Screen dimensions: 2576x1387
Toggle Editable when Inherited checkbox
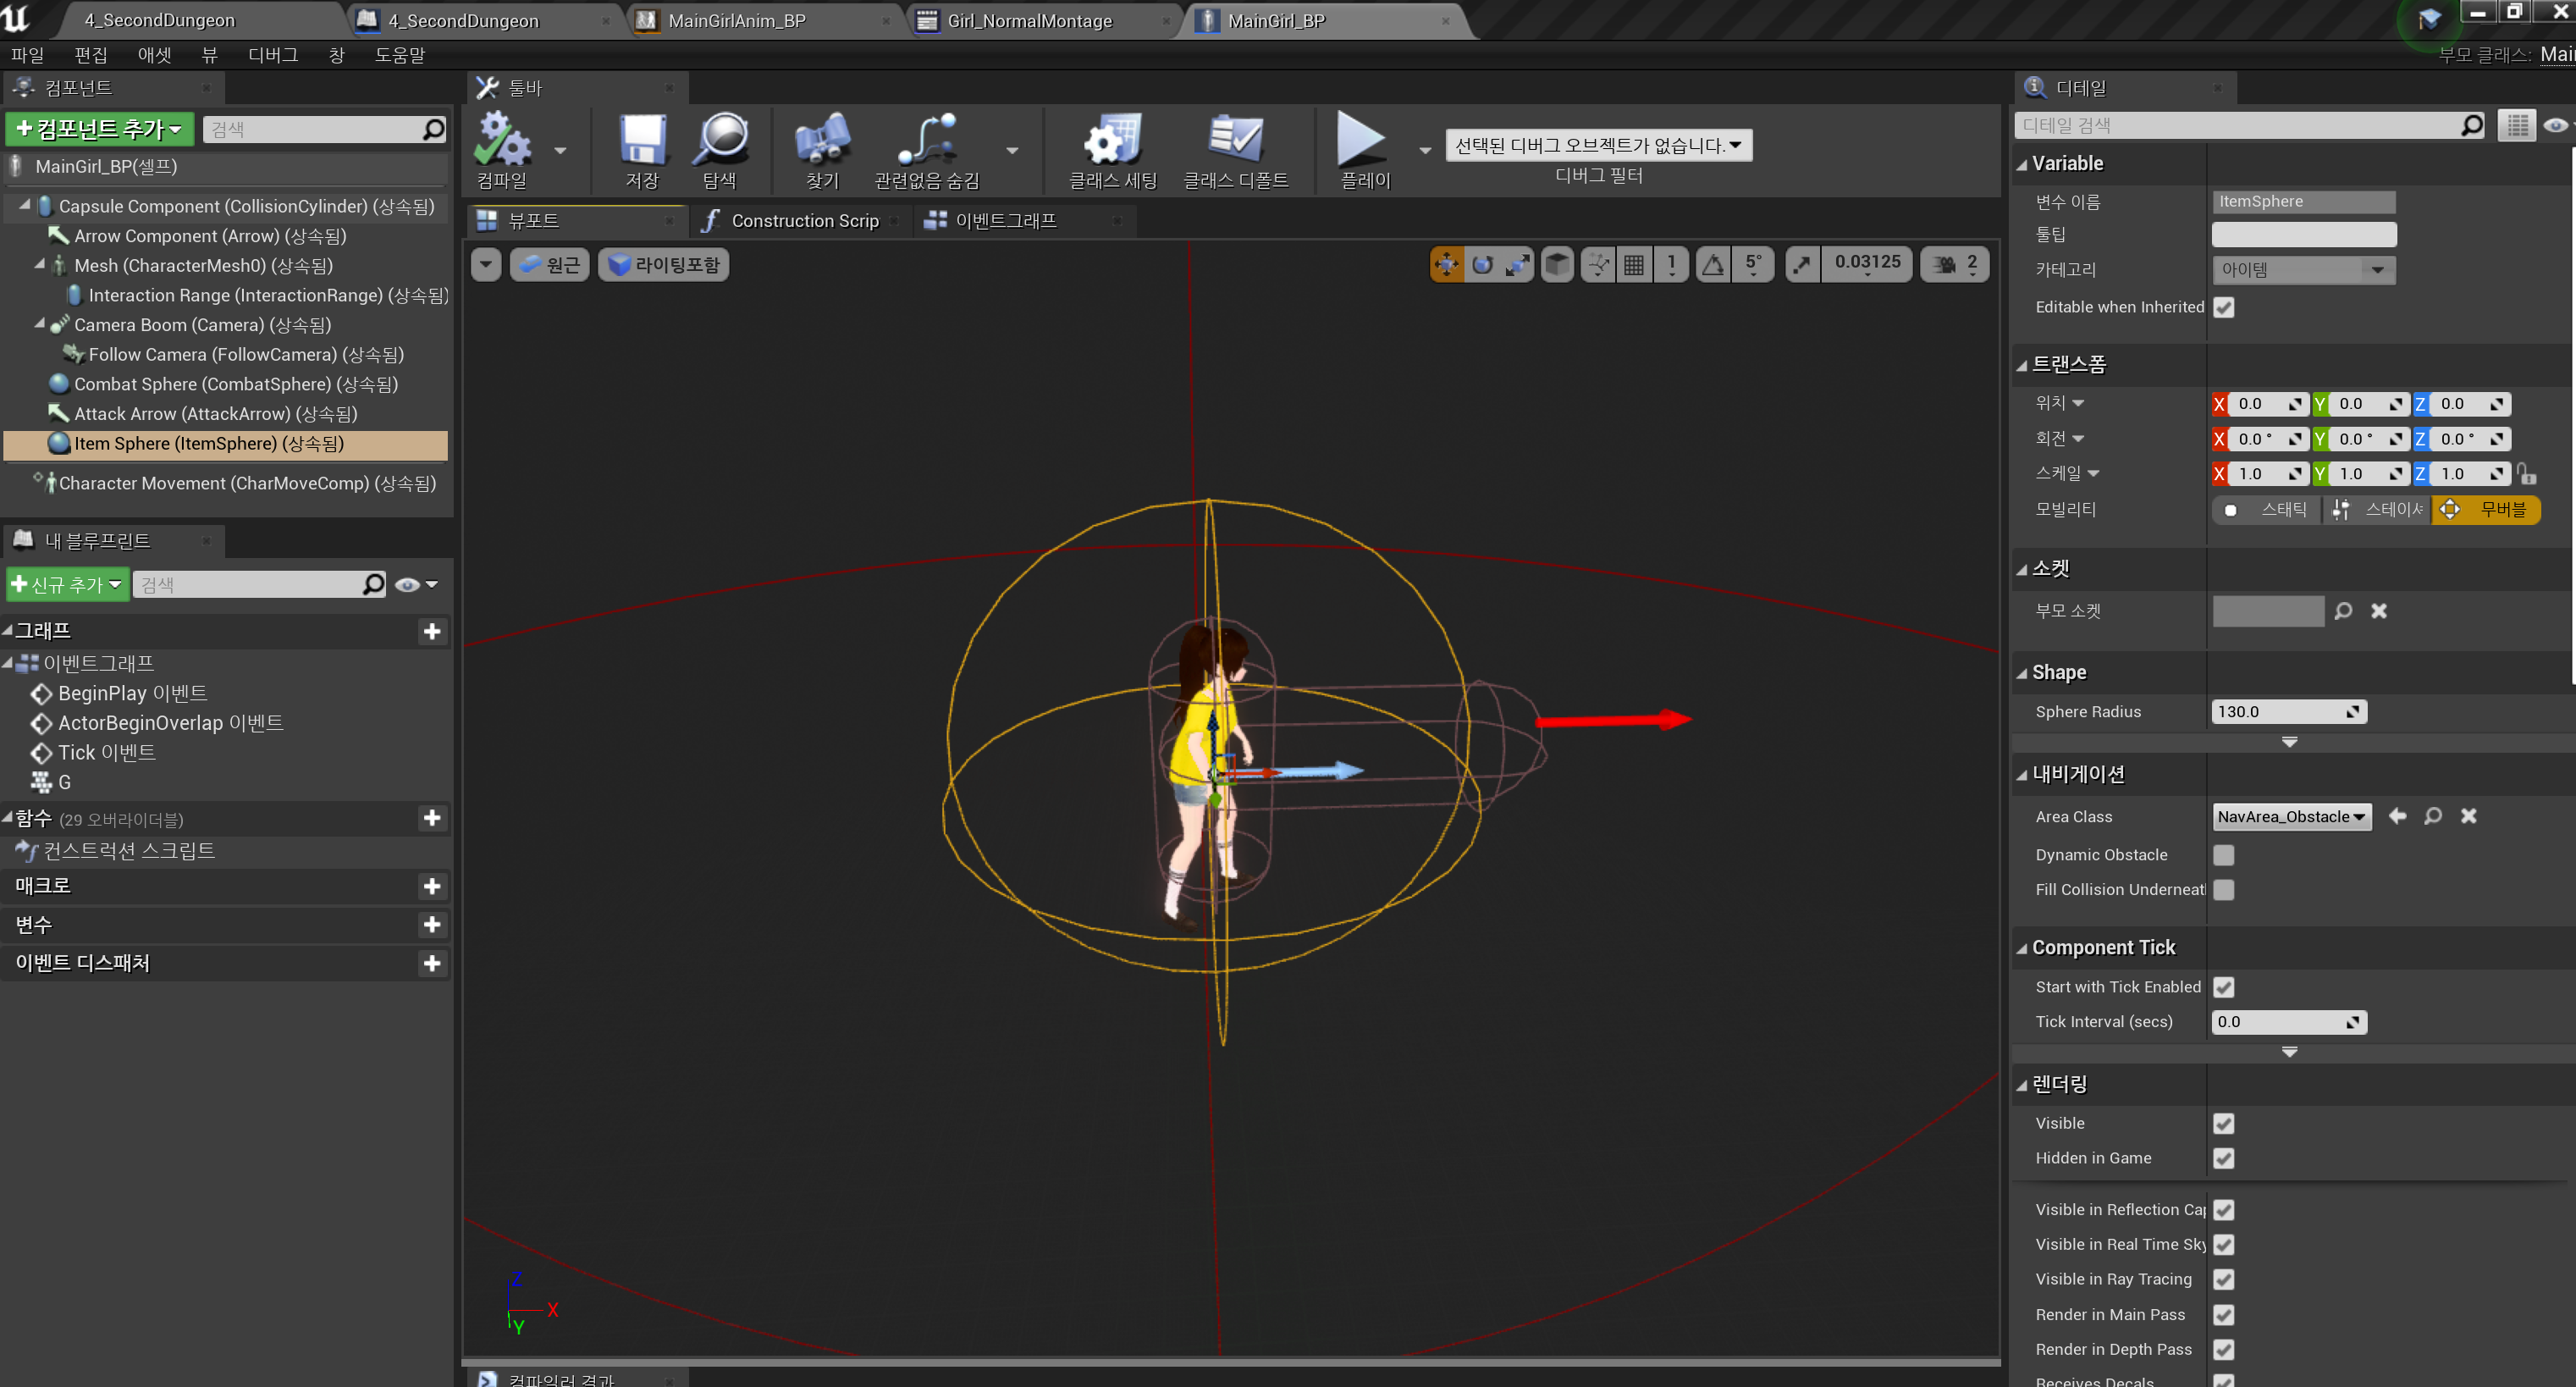[2223, 308]
